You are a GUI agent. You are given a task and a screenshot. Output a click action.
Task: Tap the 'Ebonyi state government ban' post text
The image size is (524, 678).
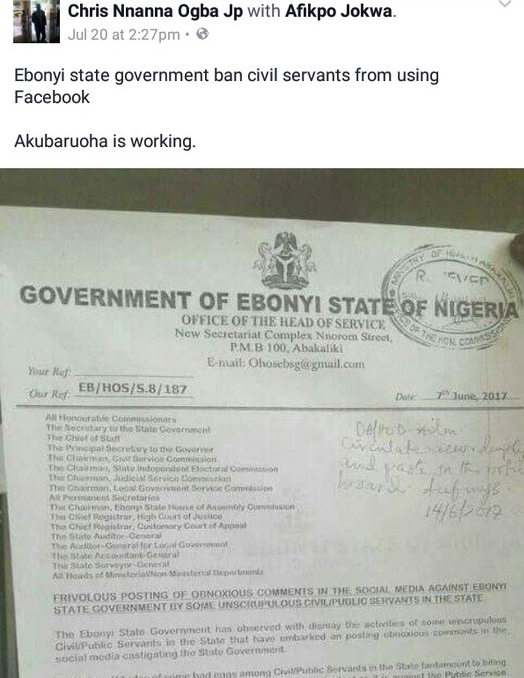click(227, 86)
